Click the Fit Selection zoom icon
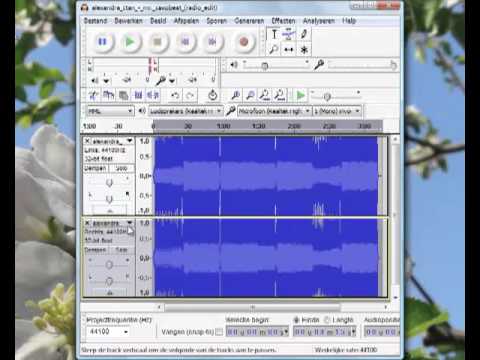This screenshot has height=360, width=480. click(x=265, y=96)
